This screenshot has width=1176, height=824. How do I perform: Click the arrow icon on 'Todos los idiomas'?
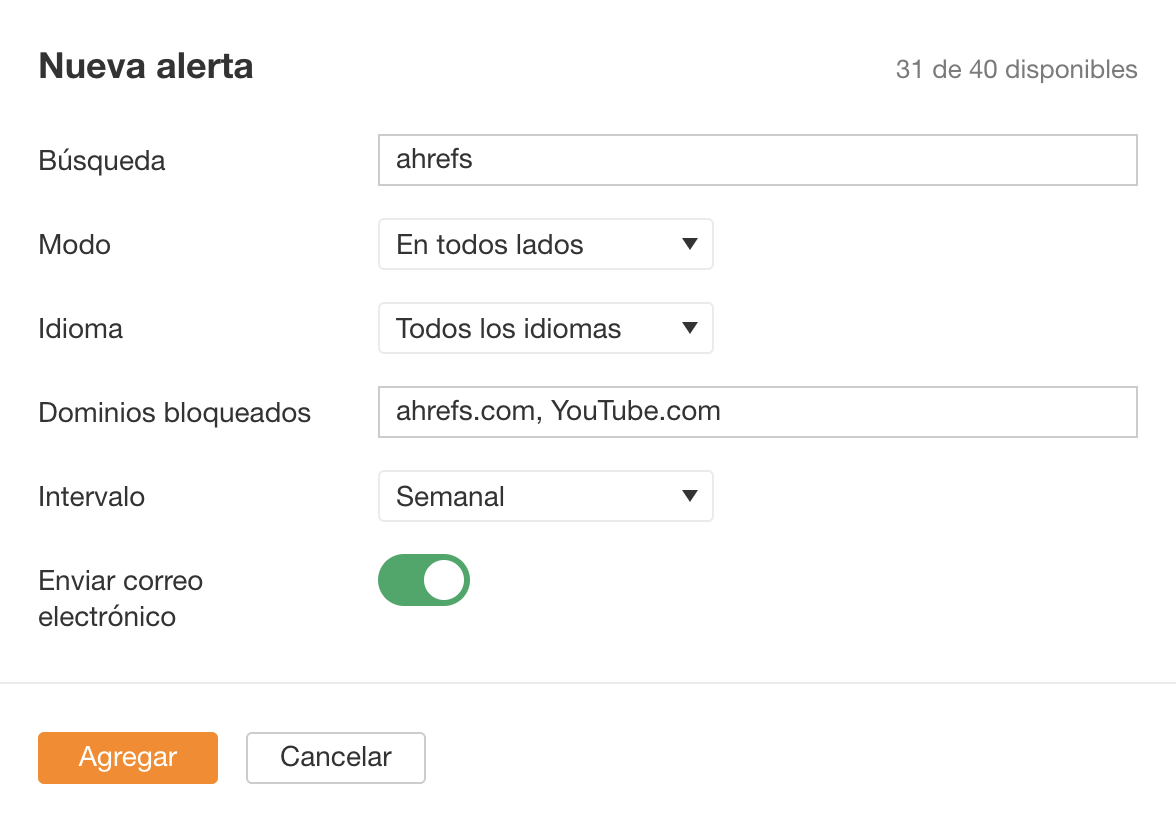(x=688, y=329)
